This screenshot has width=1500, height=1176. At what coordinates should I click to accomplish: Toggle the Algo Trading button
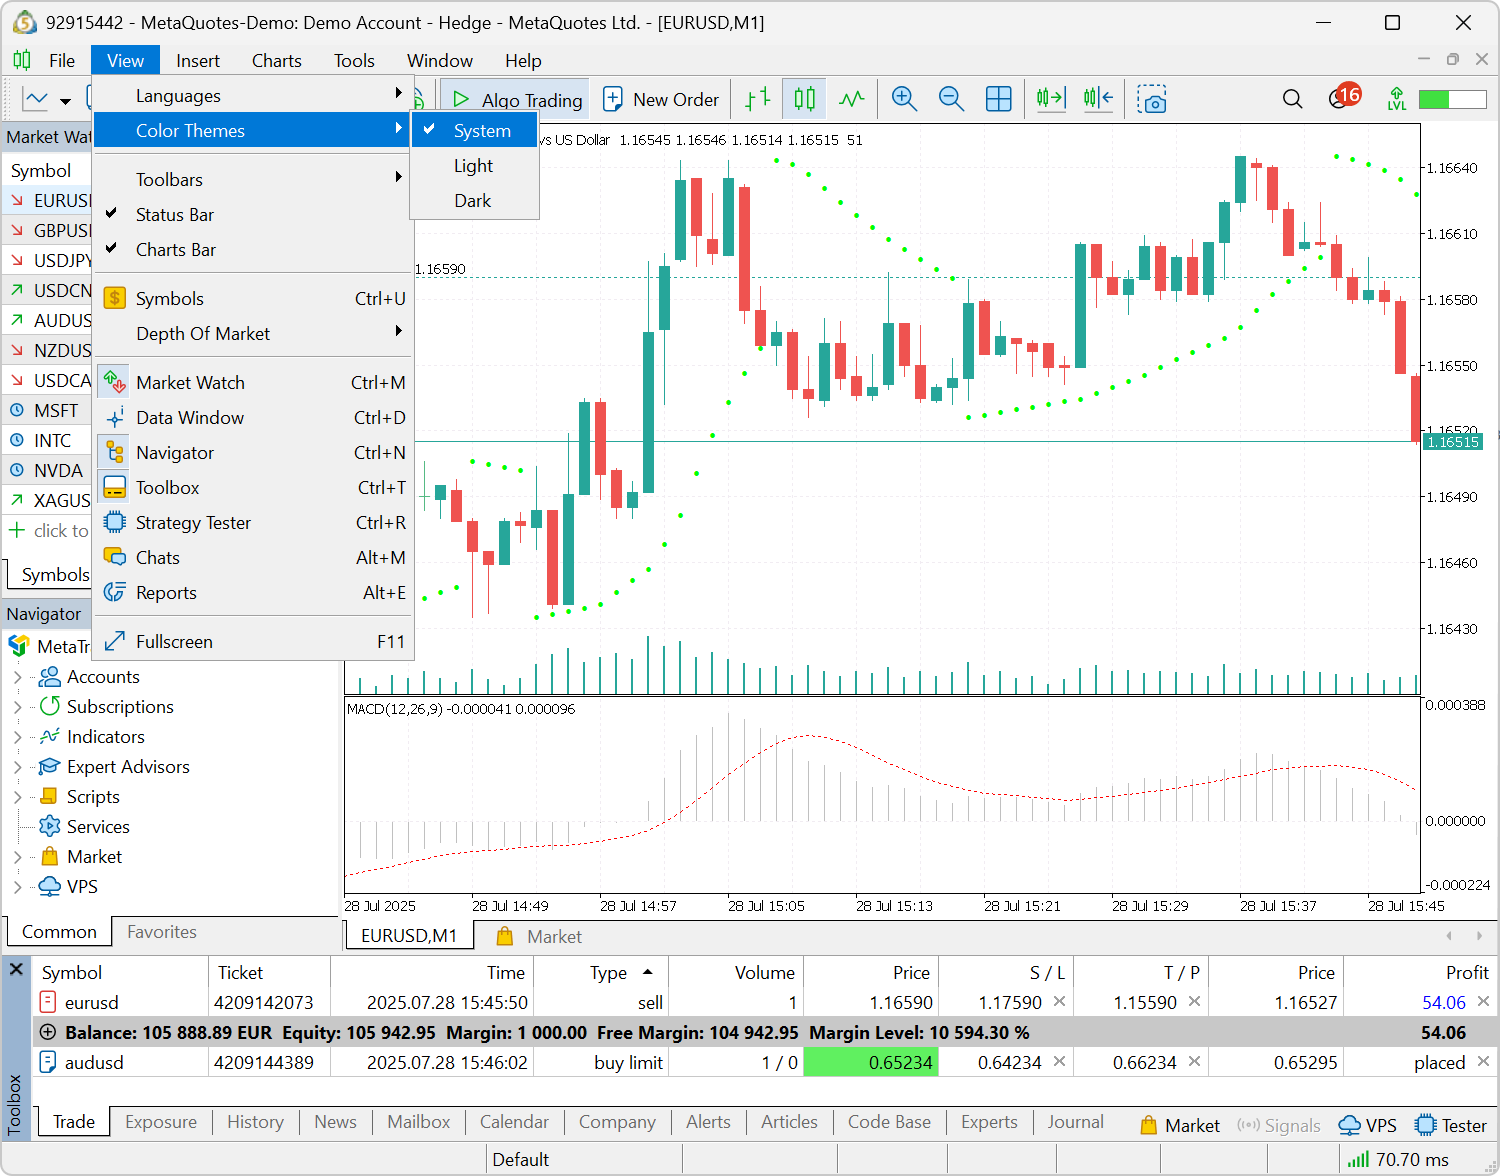click(516, 99)
